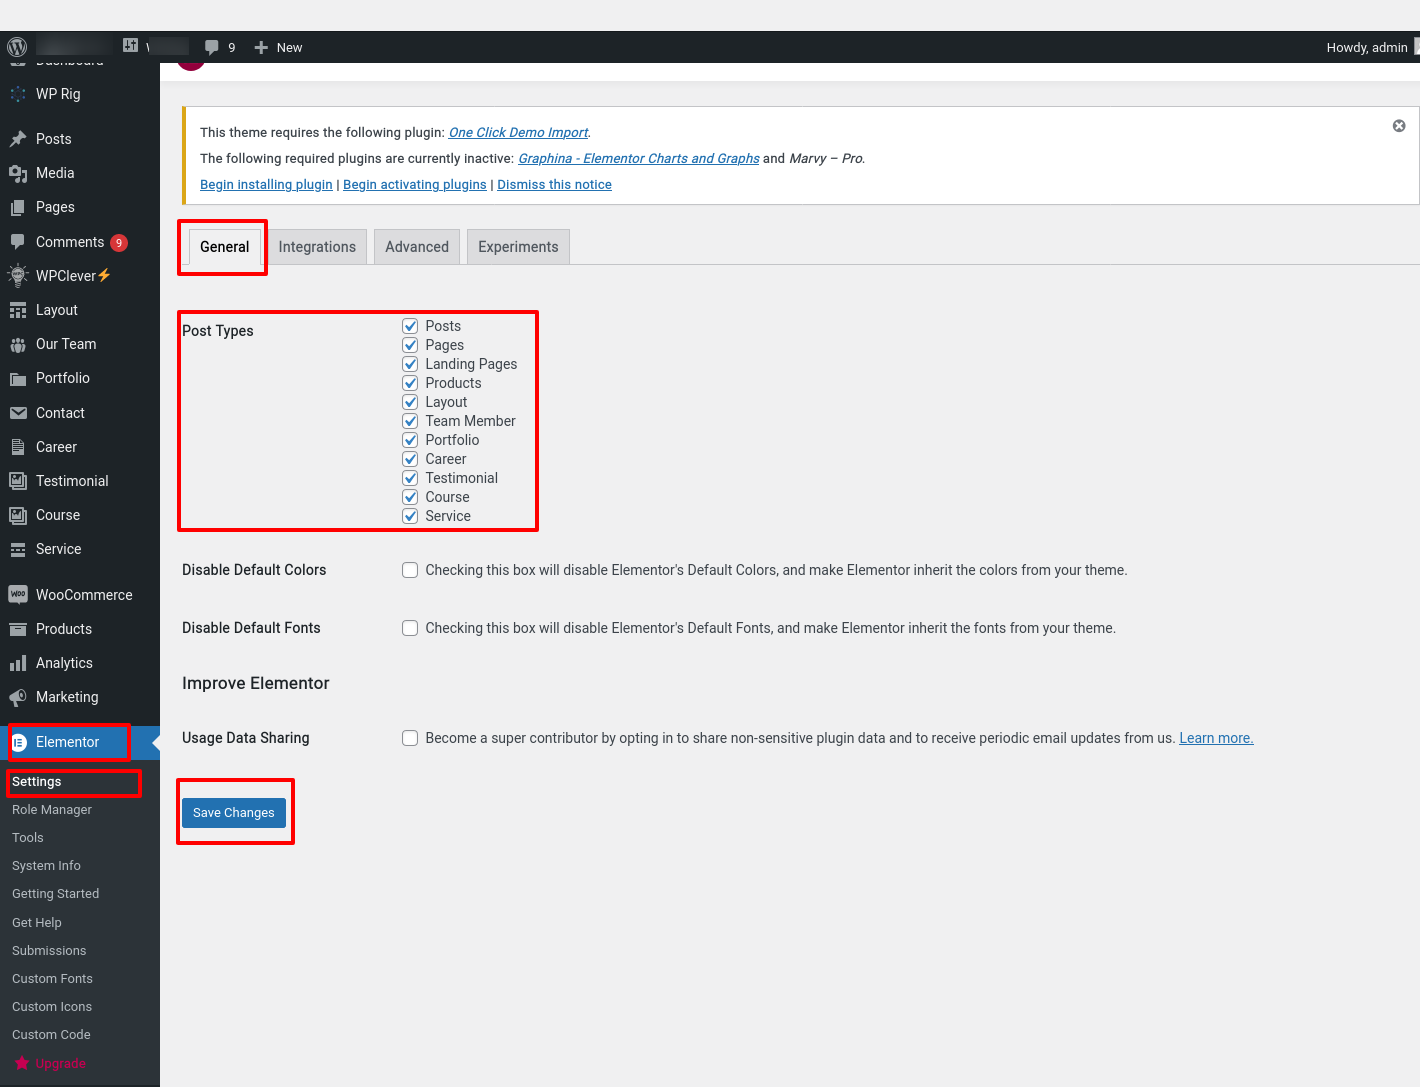Uncheck the Career post type checkbox
Image resolution: width=1420 pixels, height=1087 pixels.
[410, 459]
